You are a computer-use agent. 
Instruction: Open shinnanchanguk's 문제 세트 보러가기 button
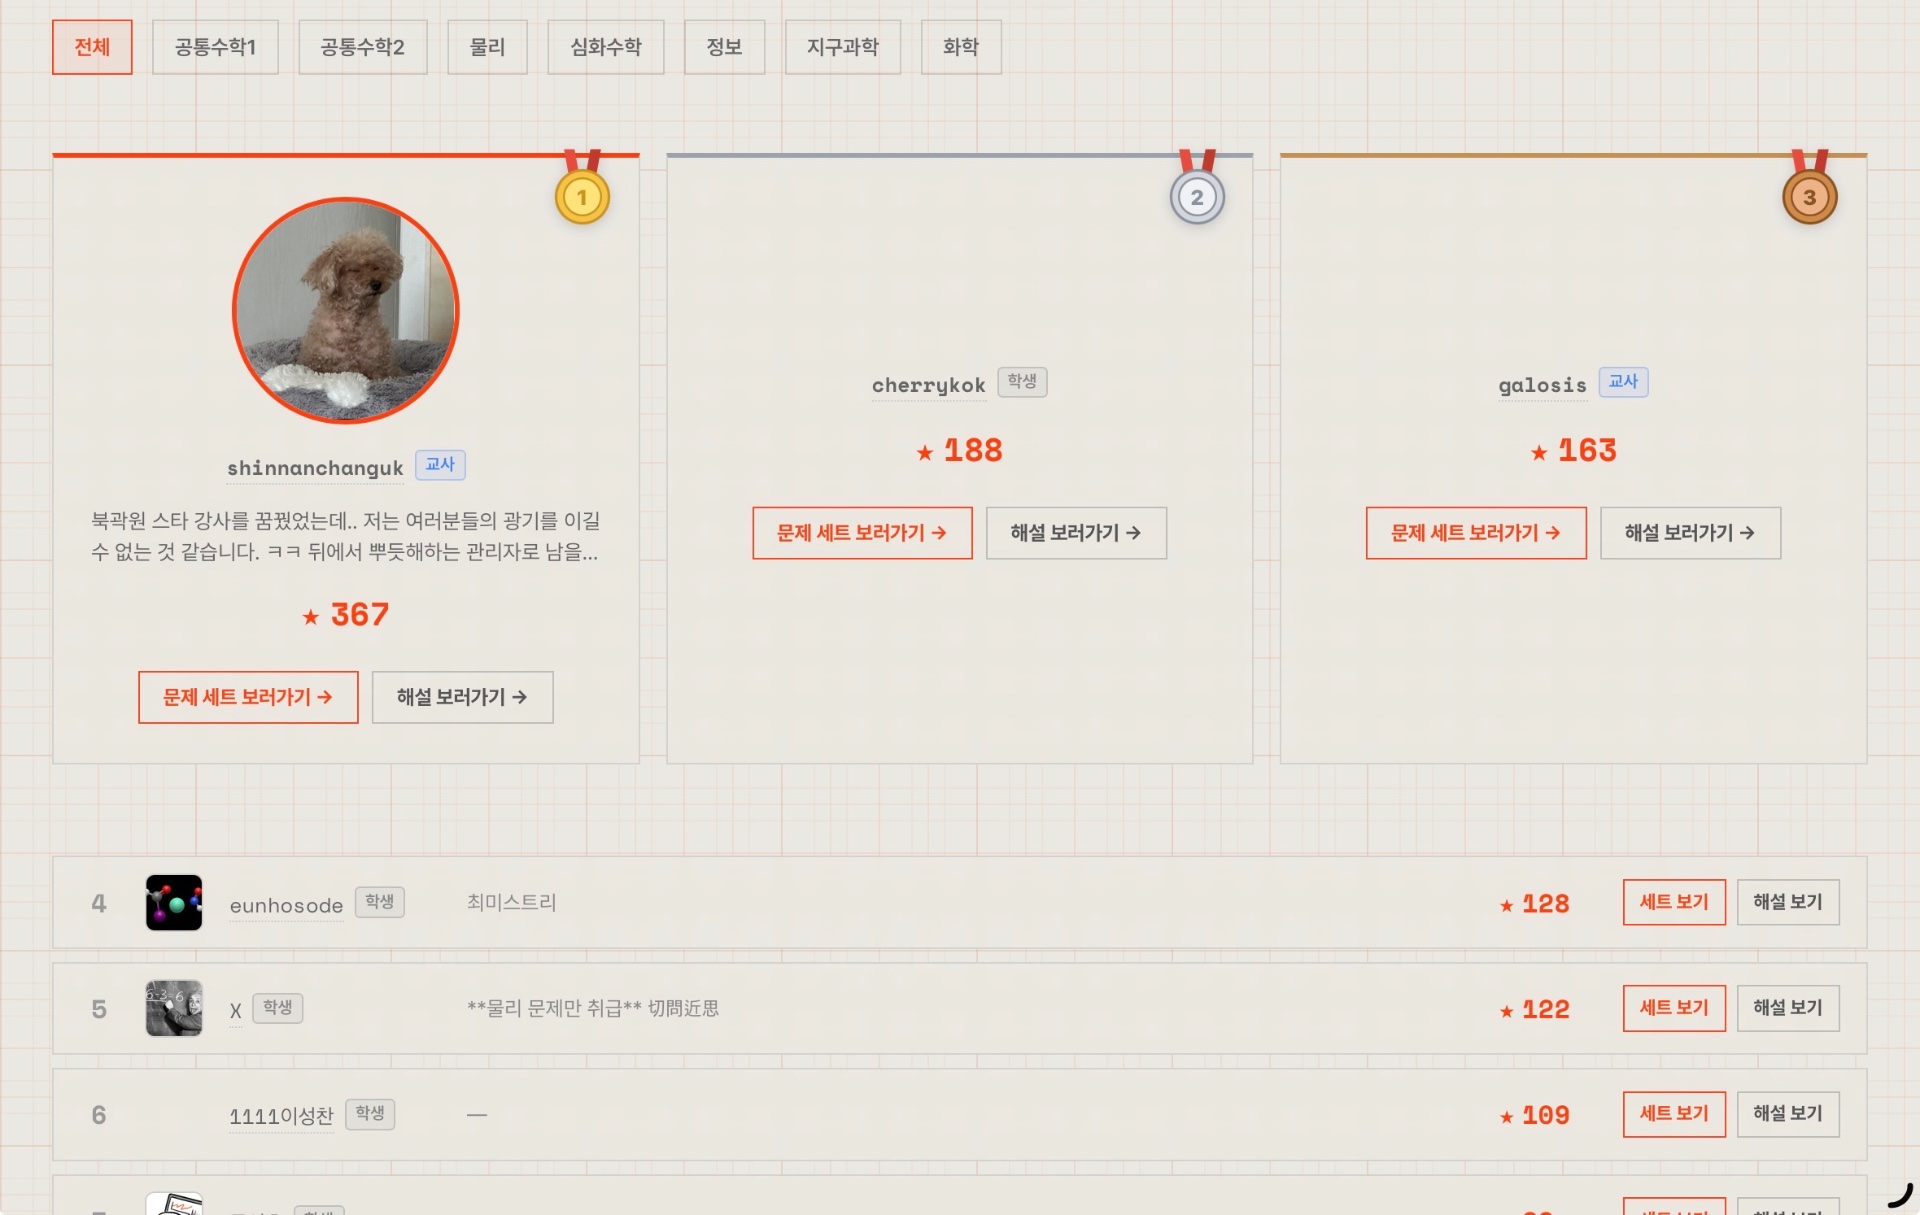click(248, 697)
